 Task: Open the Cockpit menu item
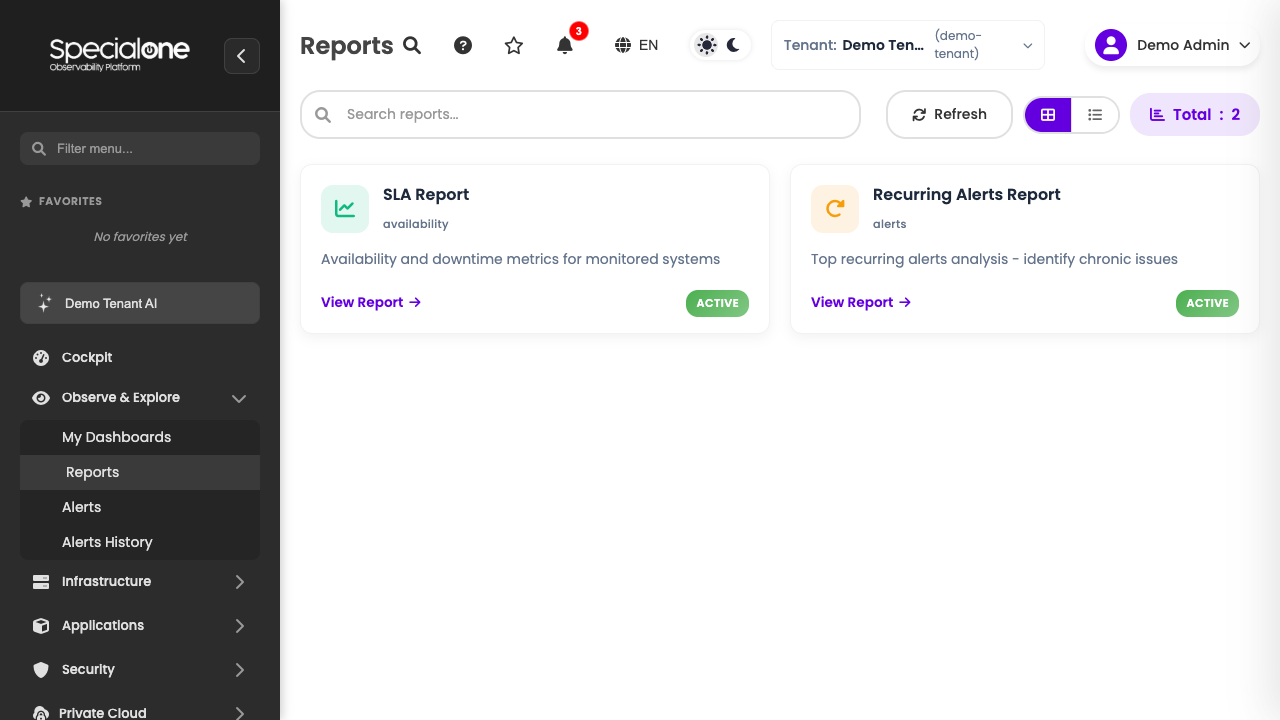(140, 357)
